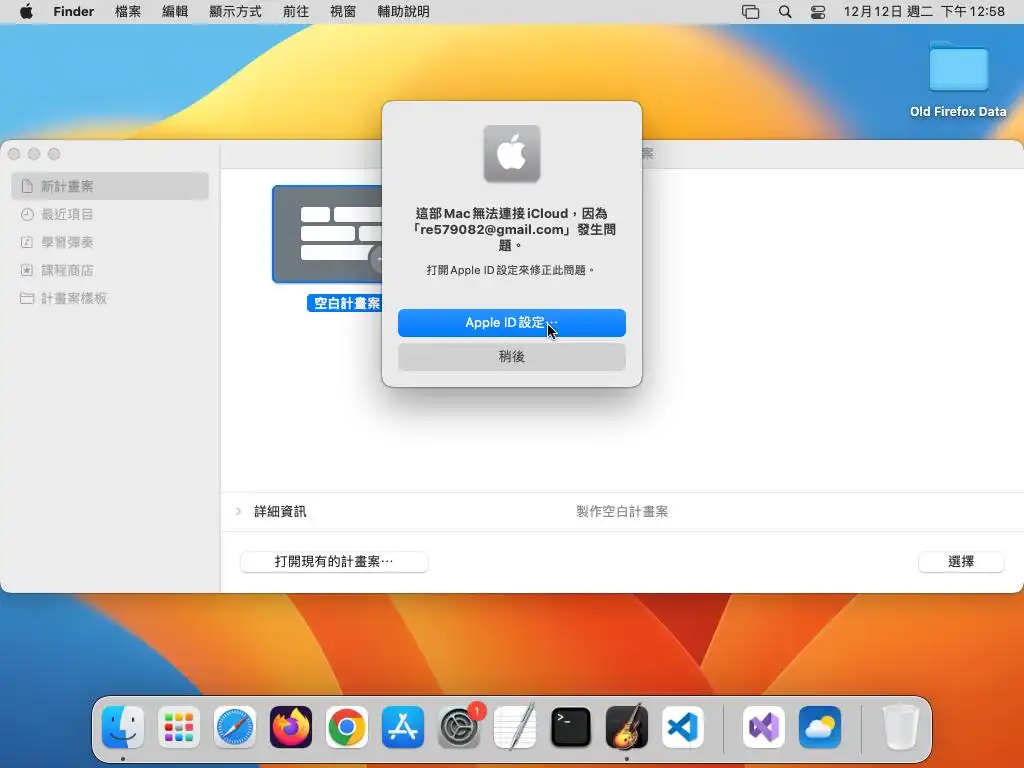Image resolution: width=1024 pixels, height=768 pixels.
Task: Open the Apple menu
Action: [x=26, y=12]
